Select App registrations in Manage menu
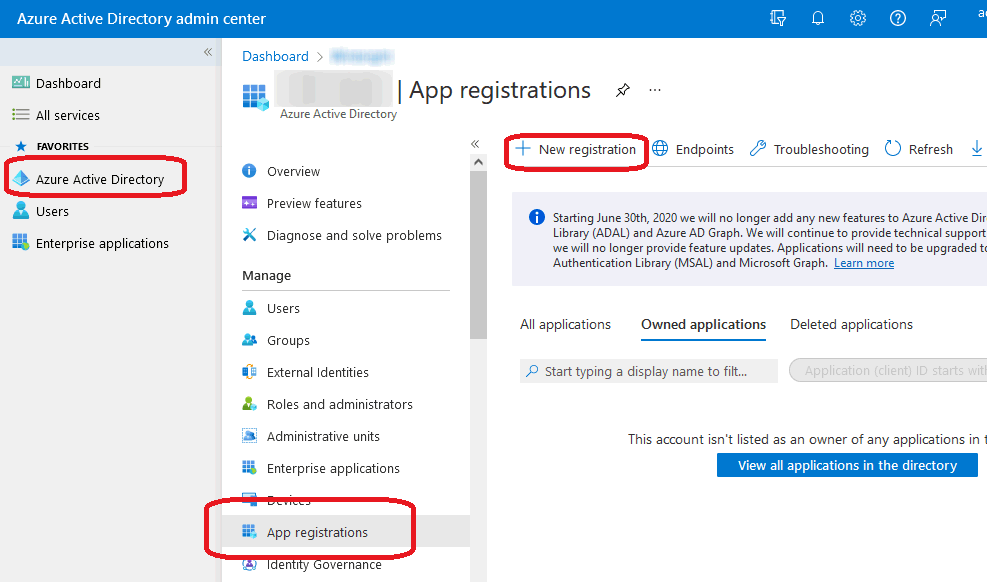The width and height of the screenshot is (988, 582). [317, 532]
